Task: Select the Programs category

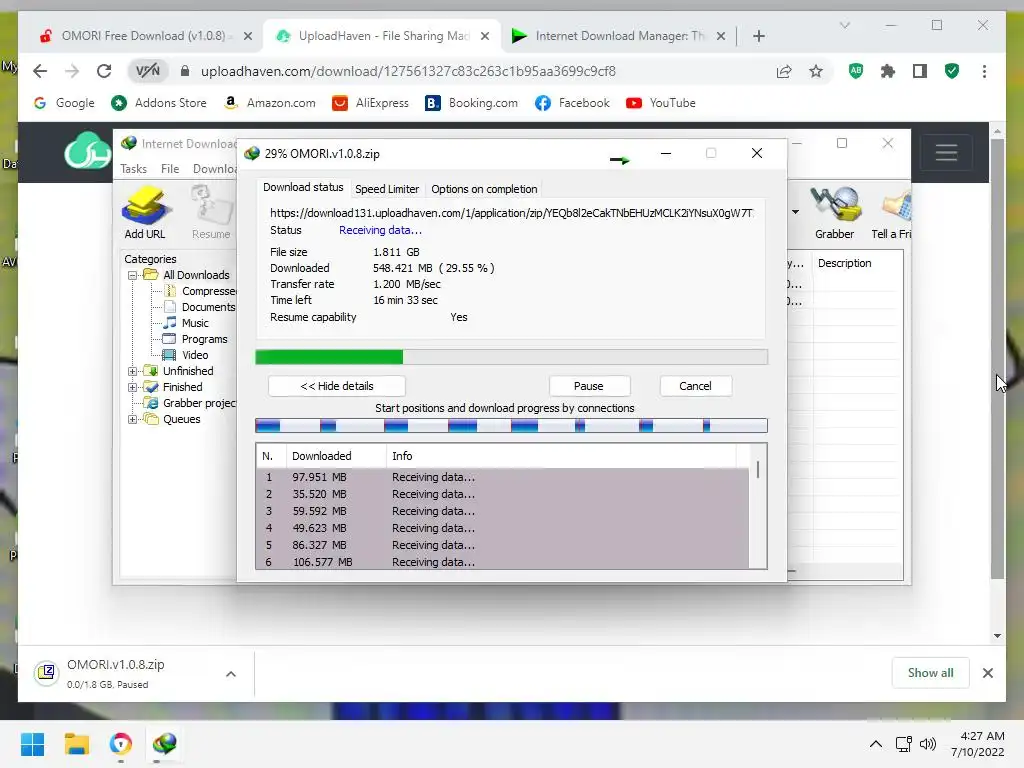Action: point(204,340)
